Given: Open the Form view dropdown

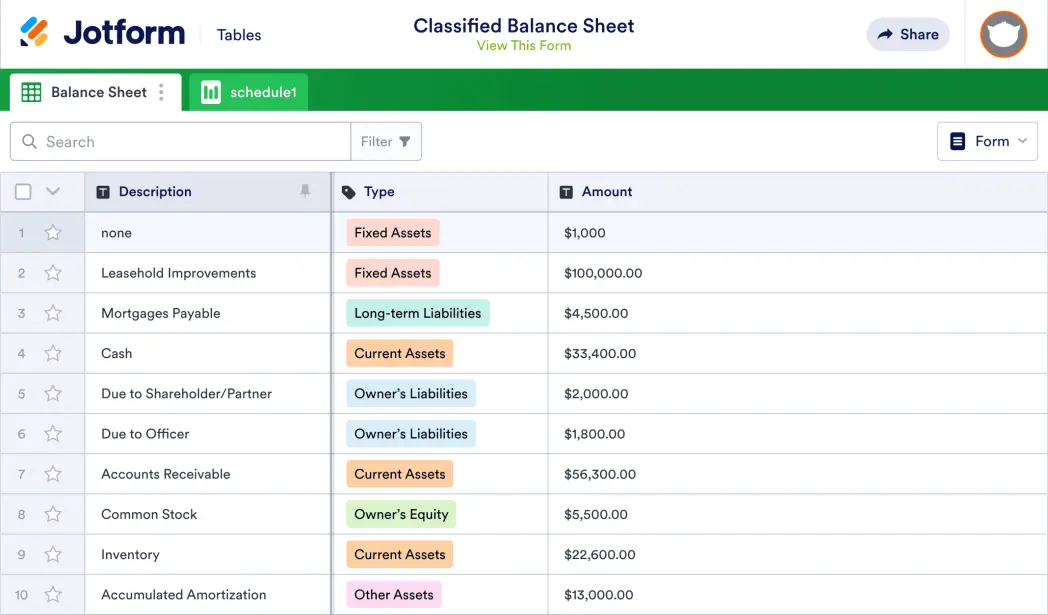Looking at the screenshot, I should click(x=987, y=141).
